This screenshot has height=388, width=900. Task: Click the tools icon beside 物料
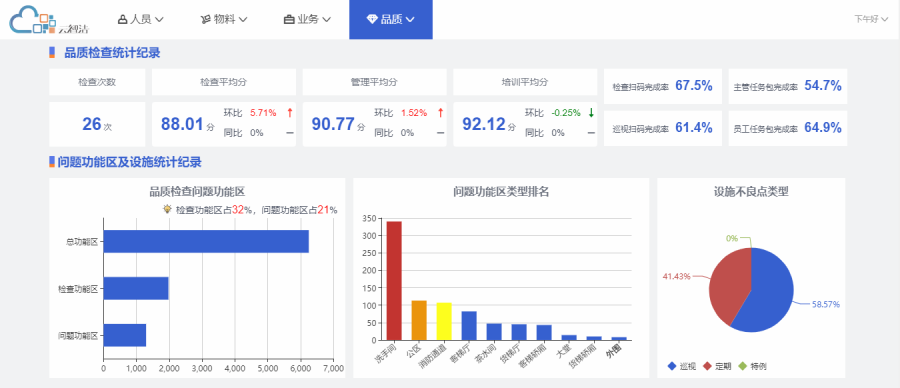205,20
